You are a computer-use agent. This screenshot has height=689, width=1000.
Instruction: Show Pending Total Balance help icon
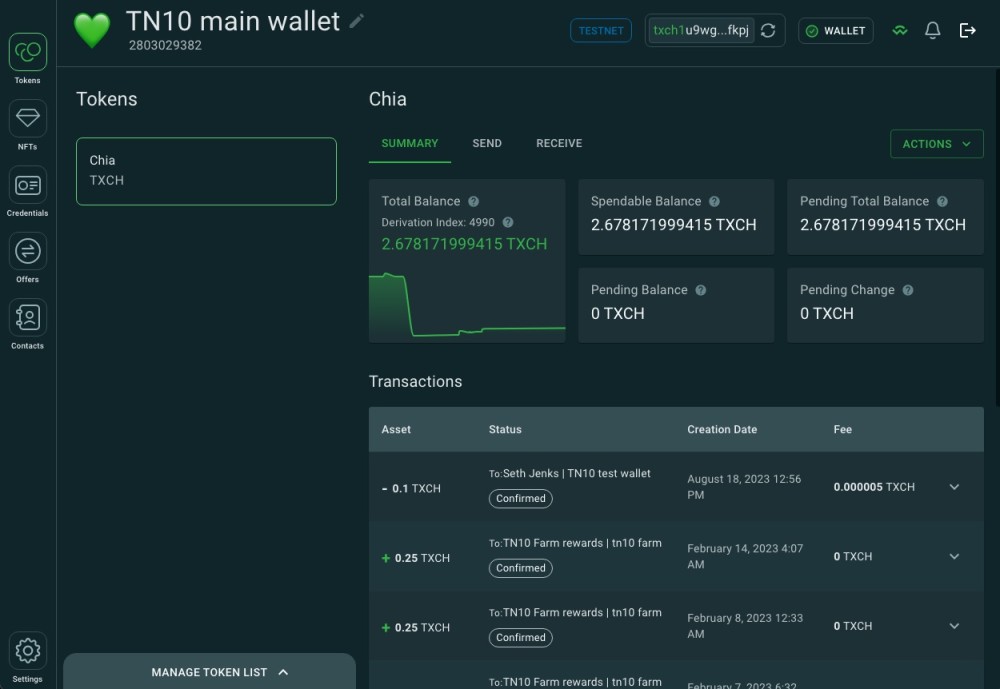(x=942, y=202)
